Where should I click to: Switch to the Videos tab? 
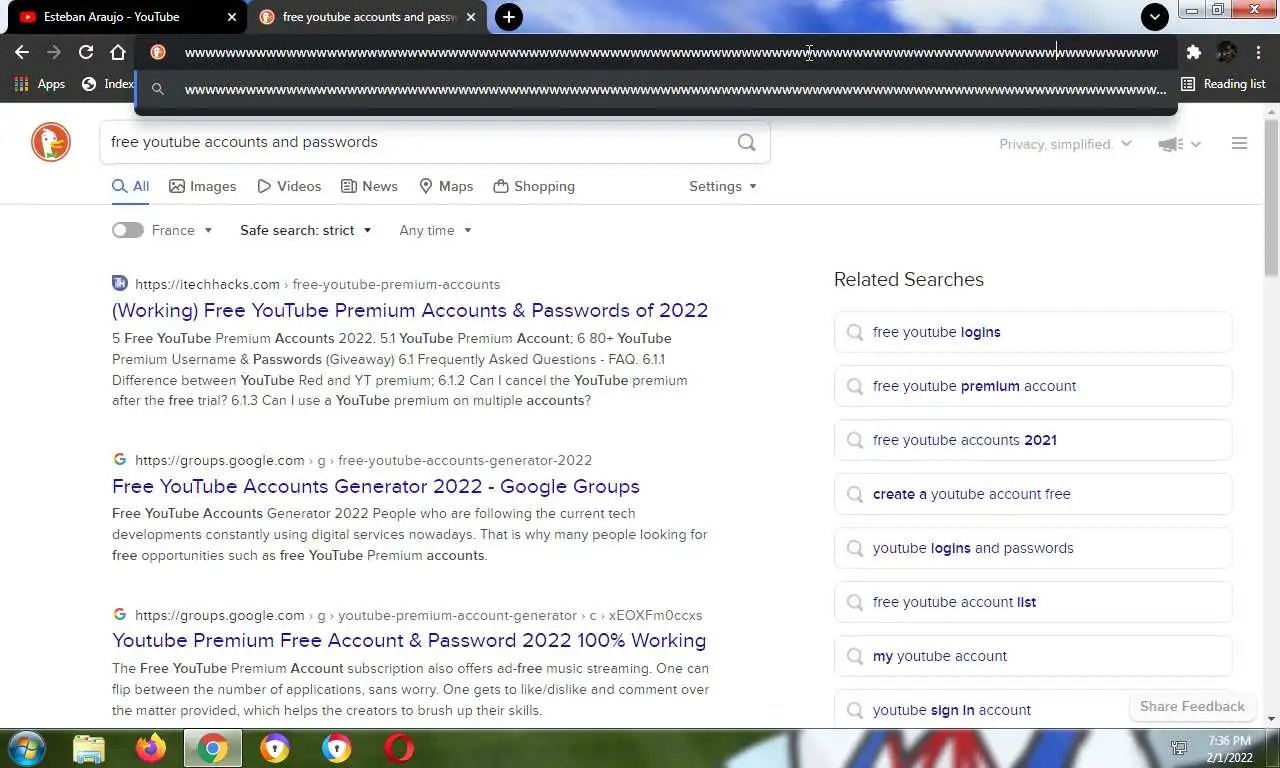point(289,186)
